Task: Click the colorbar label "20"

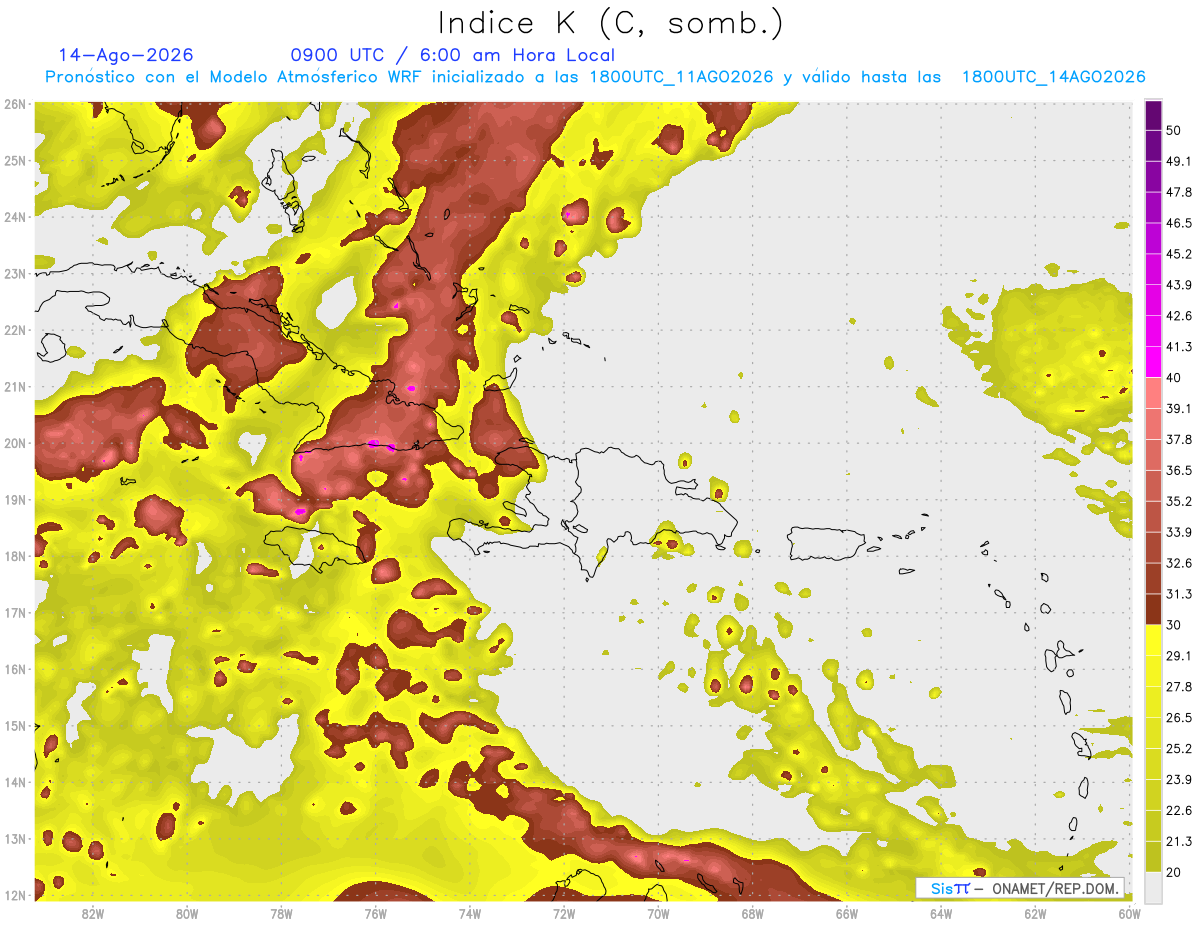Action: point(1175,872)
